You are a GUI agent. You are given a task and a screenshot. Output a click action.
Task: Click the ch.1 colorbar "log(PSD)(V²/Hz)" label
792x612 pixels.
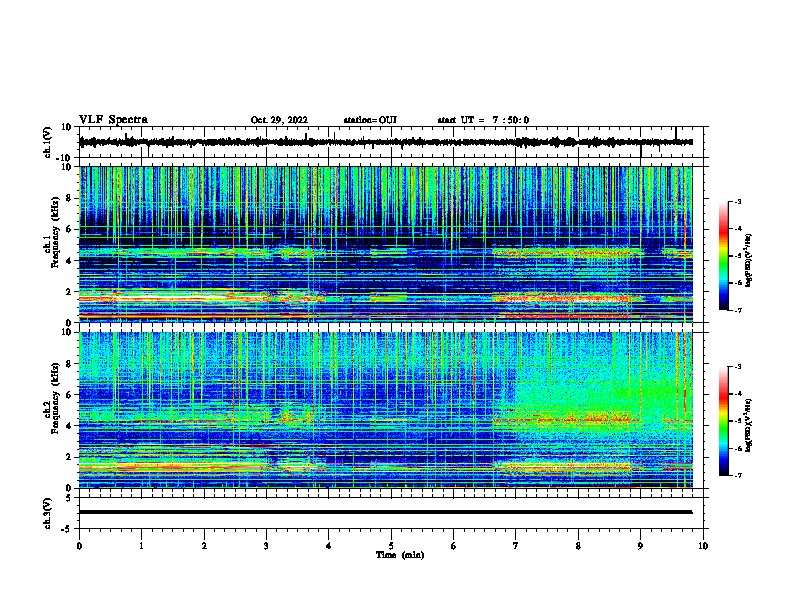click(x=749, y=261)
